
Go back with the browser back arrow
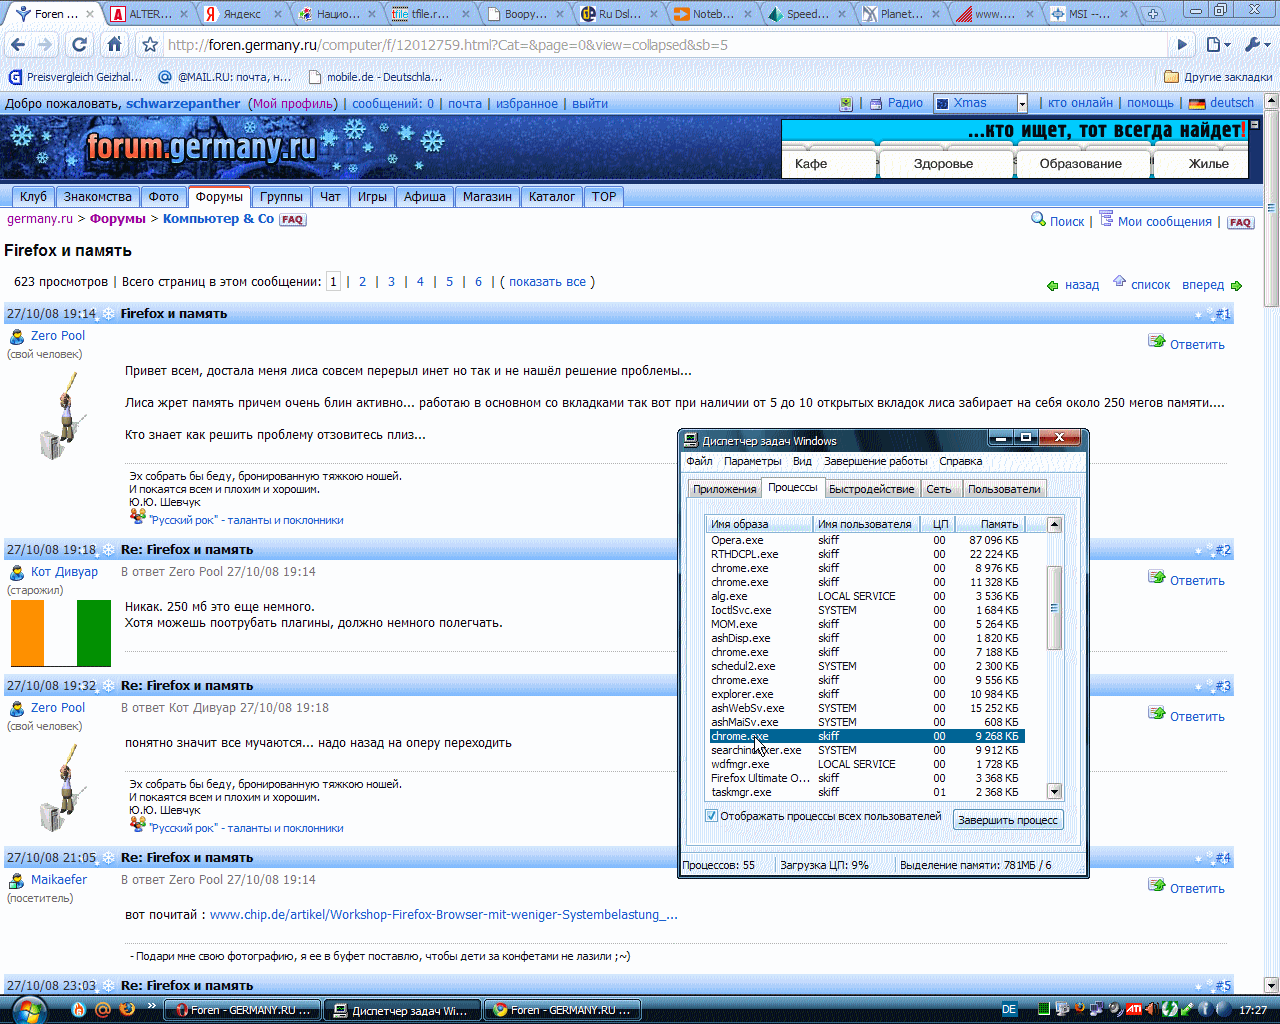click(17, 45)
